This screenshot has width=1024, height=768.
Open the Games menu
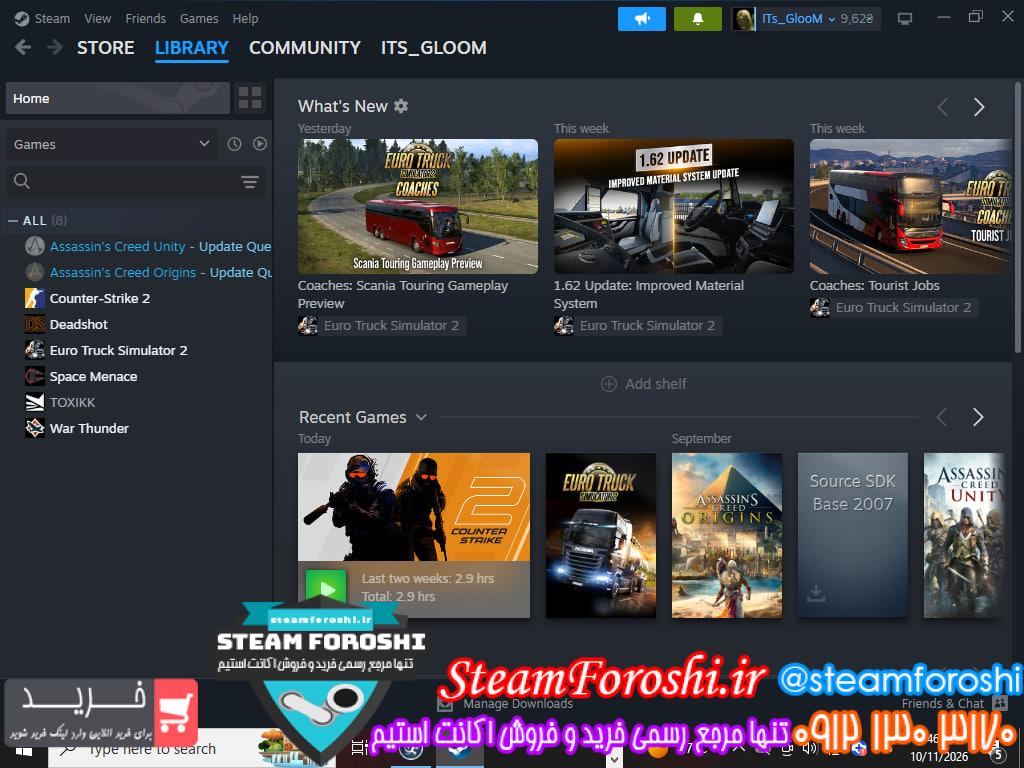[199, 19]
